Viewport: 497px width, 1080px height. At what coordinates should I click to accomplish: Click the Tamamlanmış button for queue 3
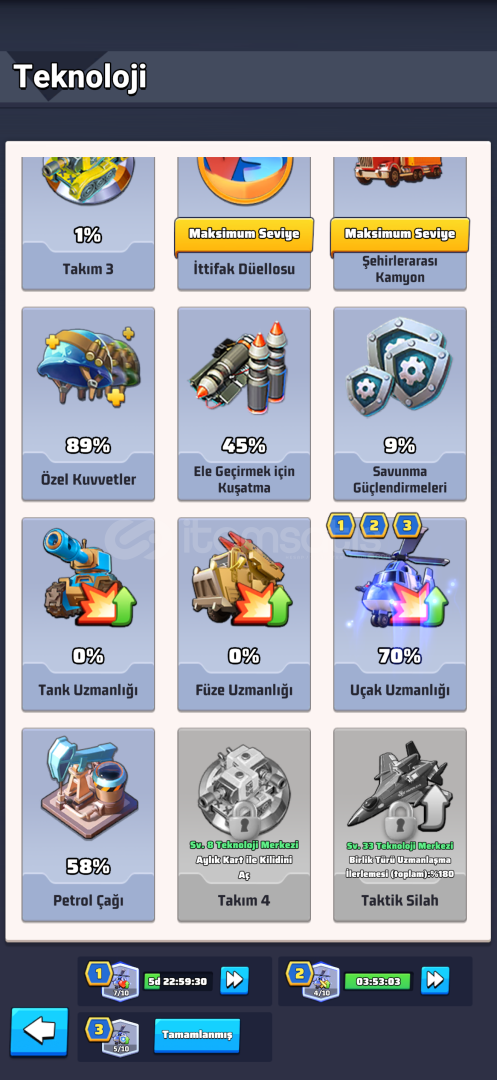[197, 1035]
